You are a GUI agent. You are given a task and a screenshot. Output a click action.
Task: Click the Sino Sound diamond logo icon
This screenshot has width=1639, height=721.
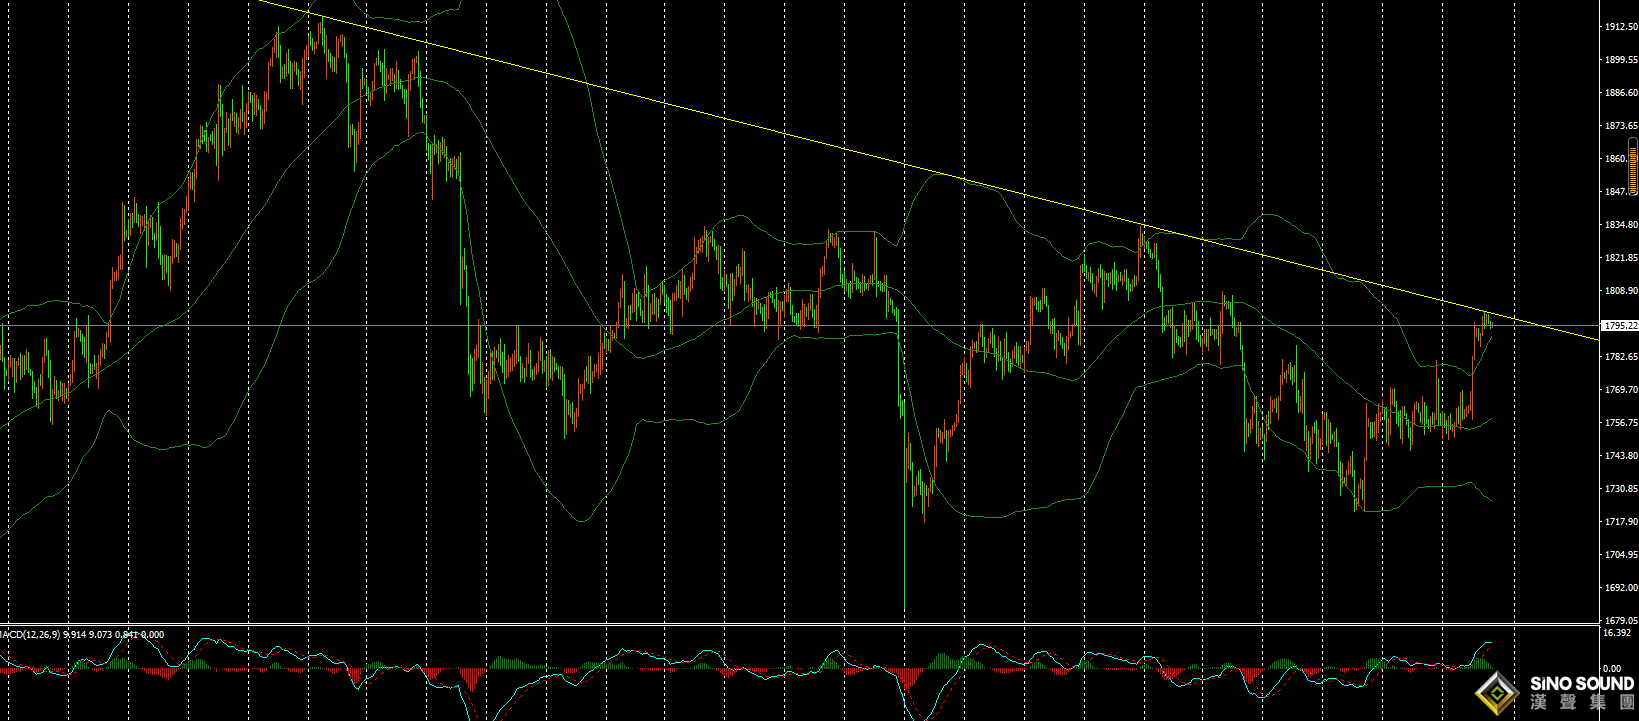(x=1497, y=692)
